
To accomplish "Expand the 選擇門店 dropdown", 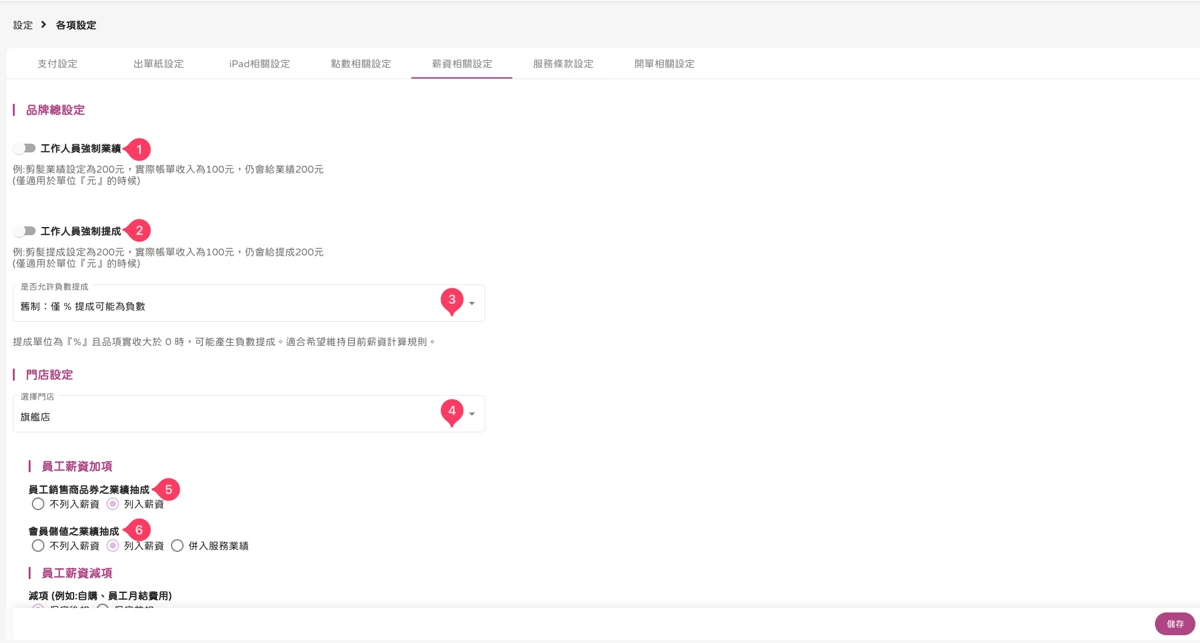I will coord(249,414).
